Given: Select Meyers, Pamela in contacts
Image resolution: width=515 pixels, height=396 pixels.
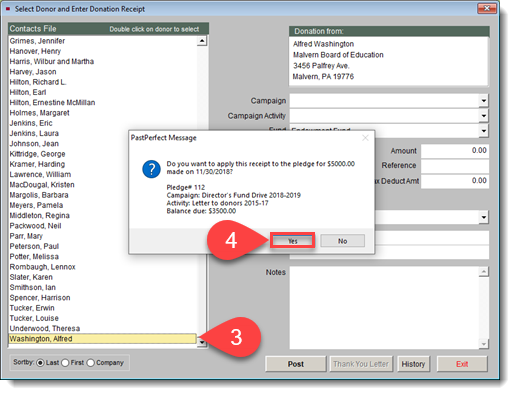Looking at the screenshot, I should coord(36,205).
